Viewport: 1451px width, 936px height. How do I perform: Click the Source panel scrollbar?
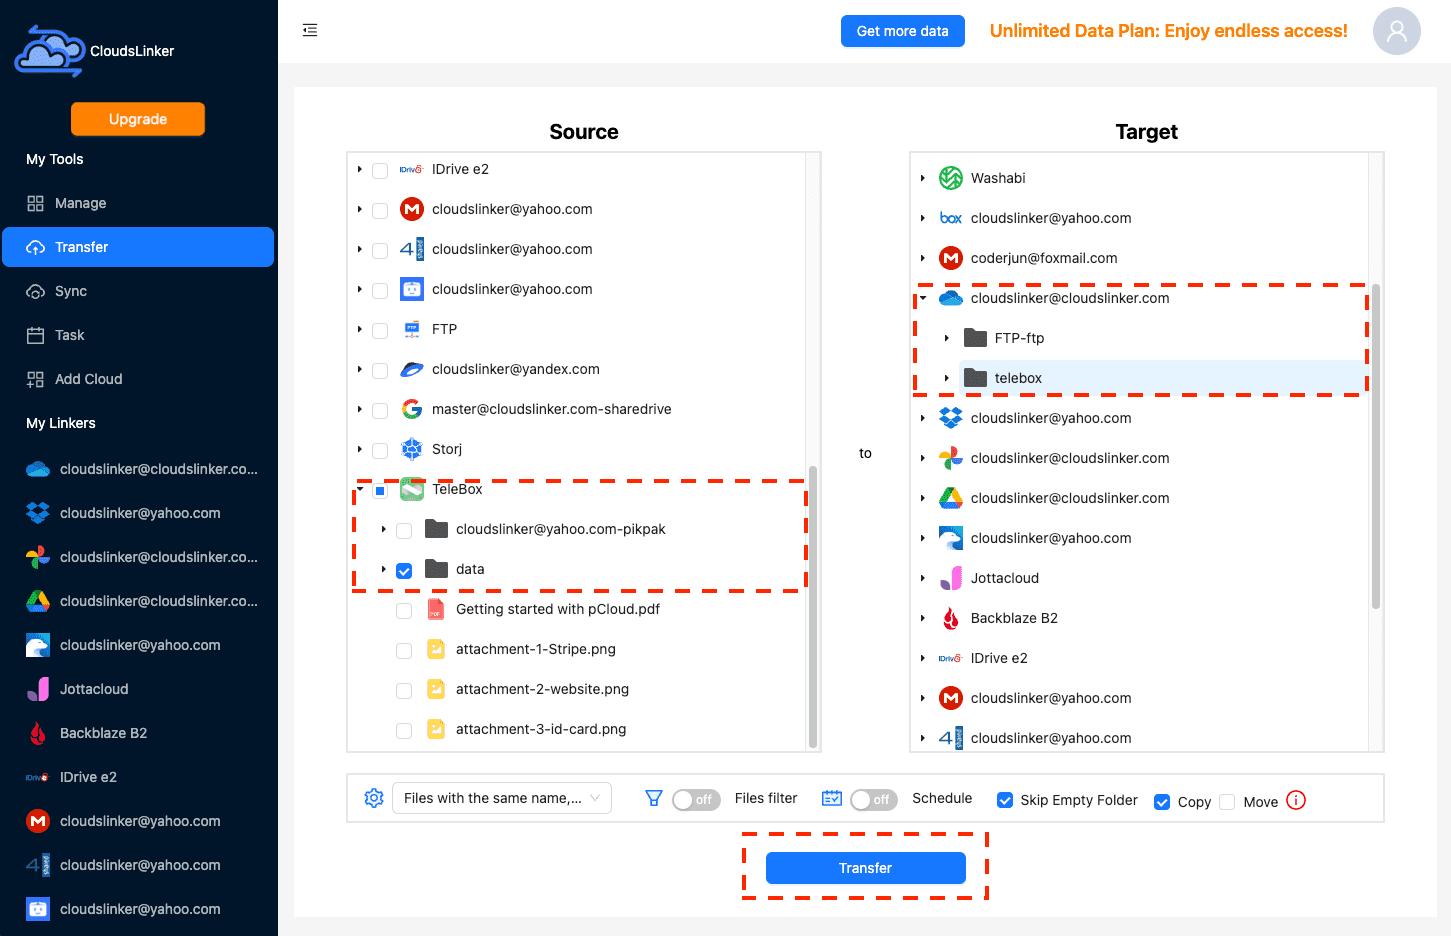(813, 607)
